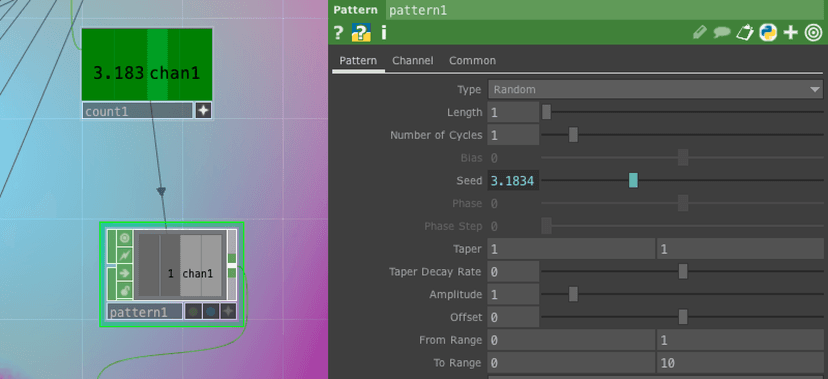Click the Amplitude value field
828x379 pixels.
point(513,295)
